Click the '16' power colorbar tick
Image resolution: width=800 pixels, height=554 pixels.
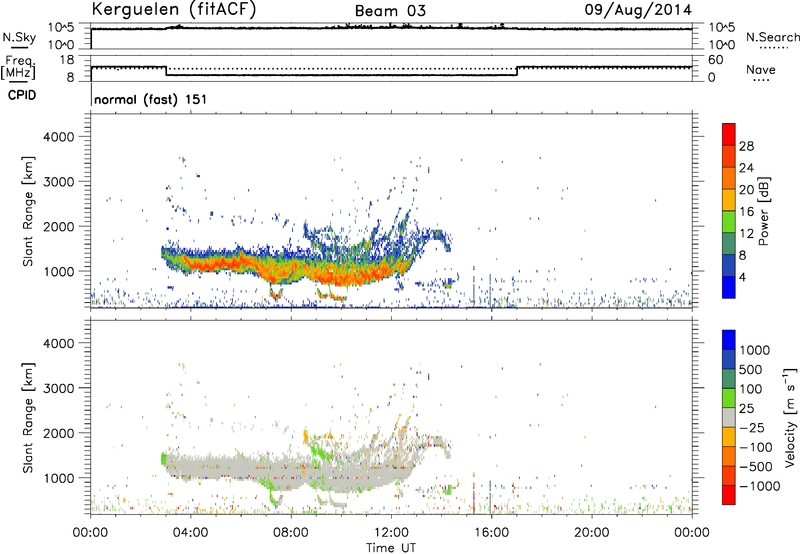(746, 212)
